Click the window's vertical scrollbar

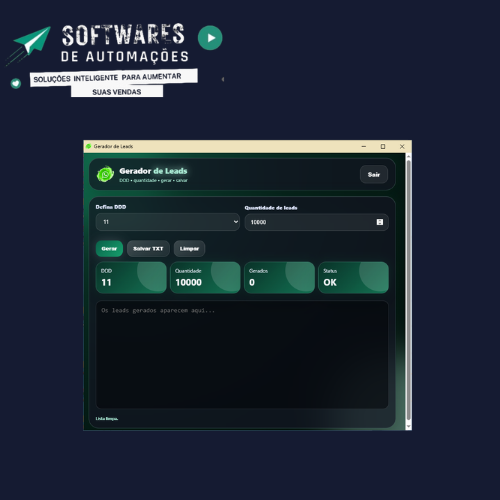tap(409, 292)
